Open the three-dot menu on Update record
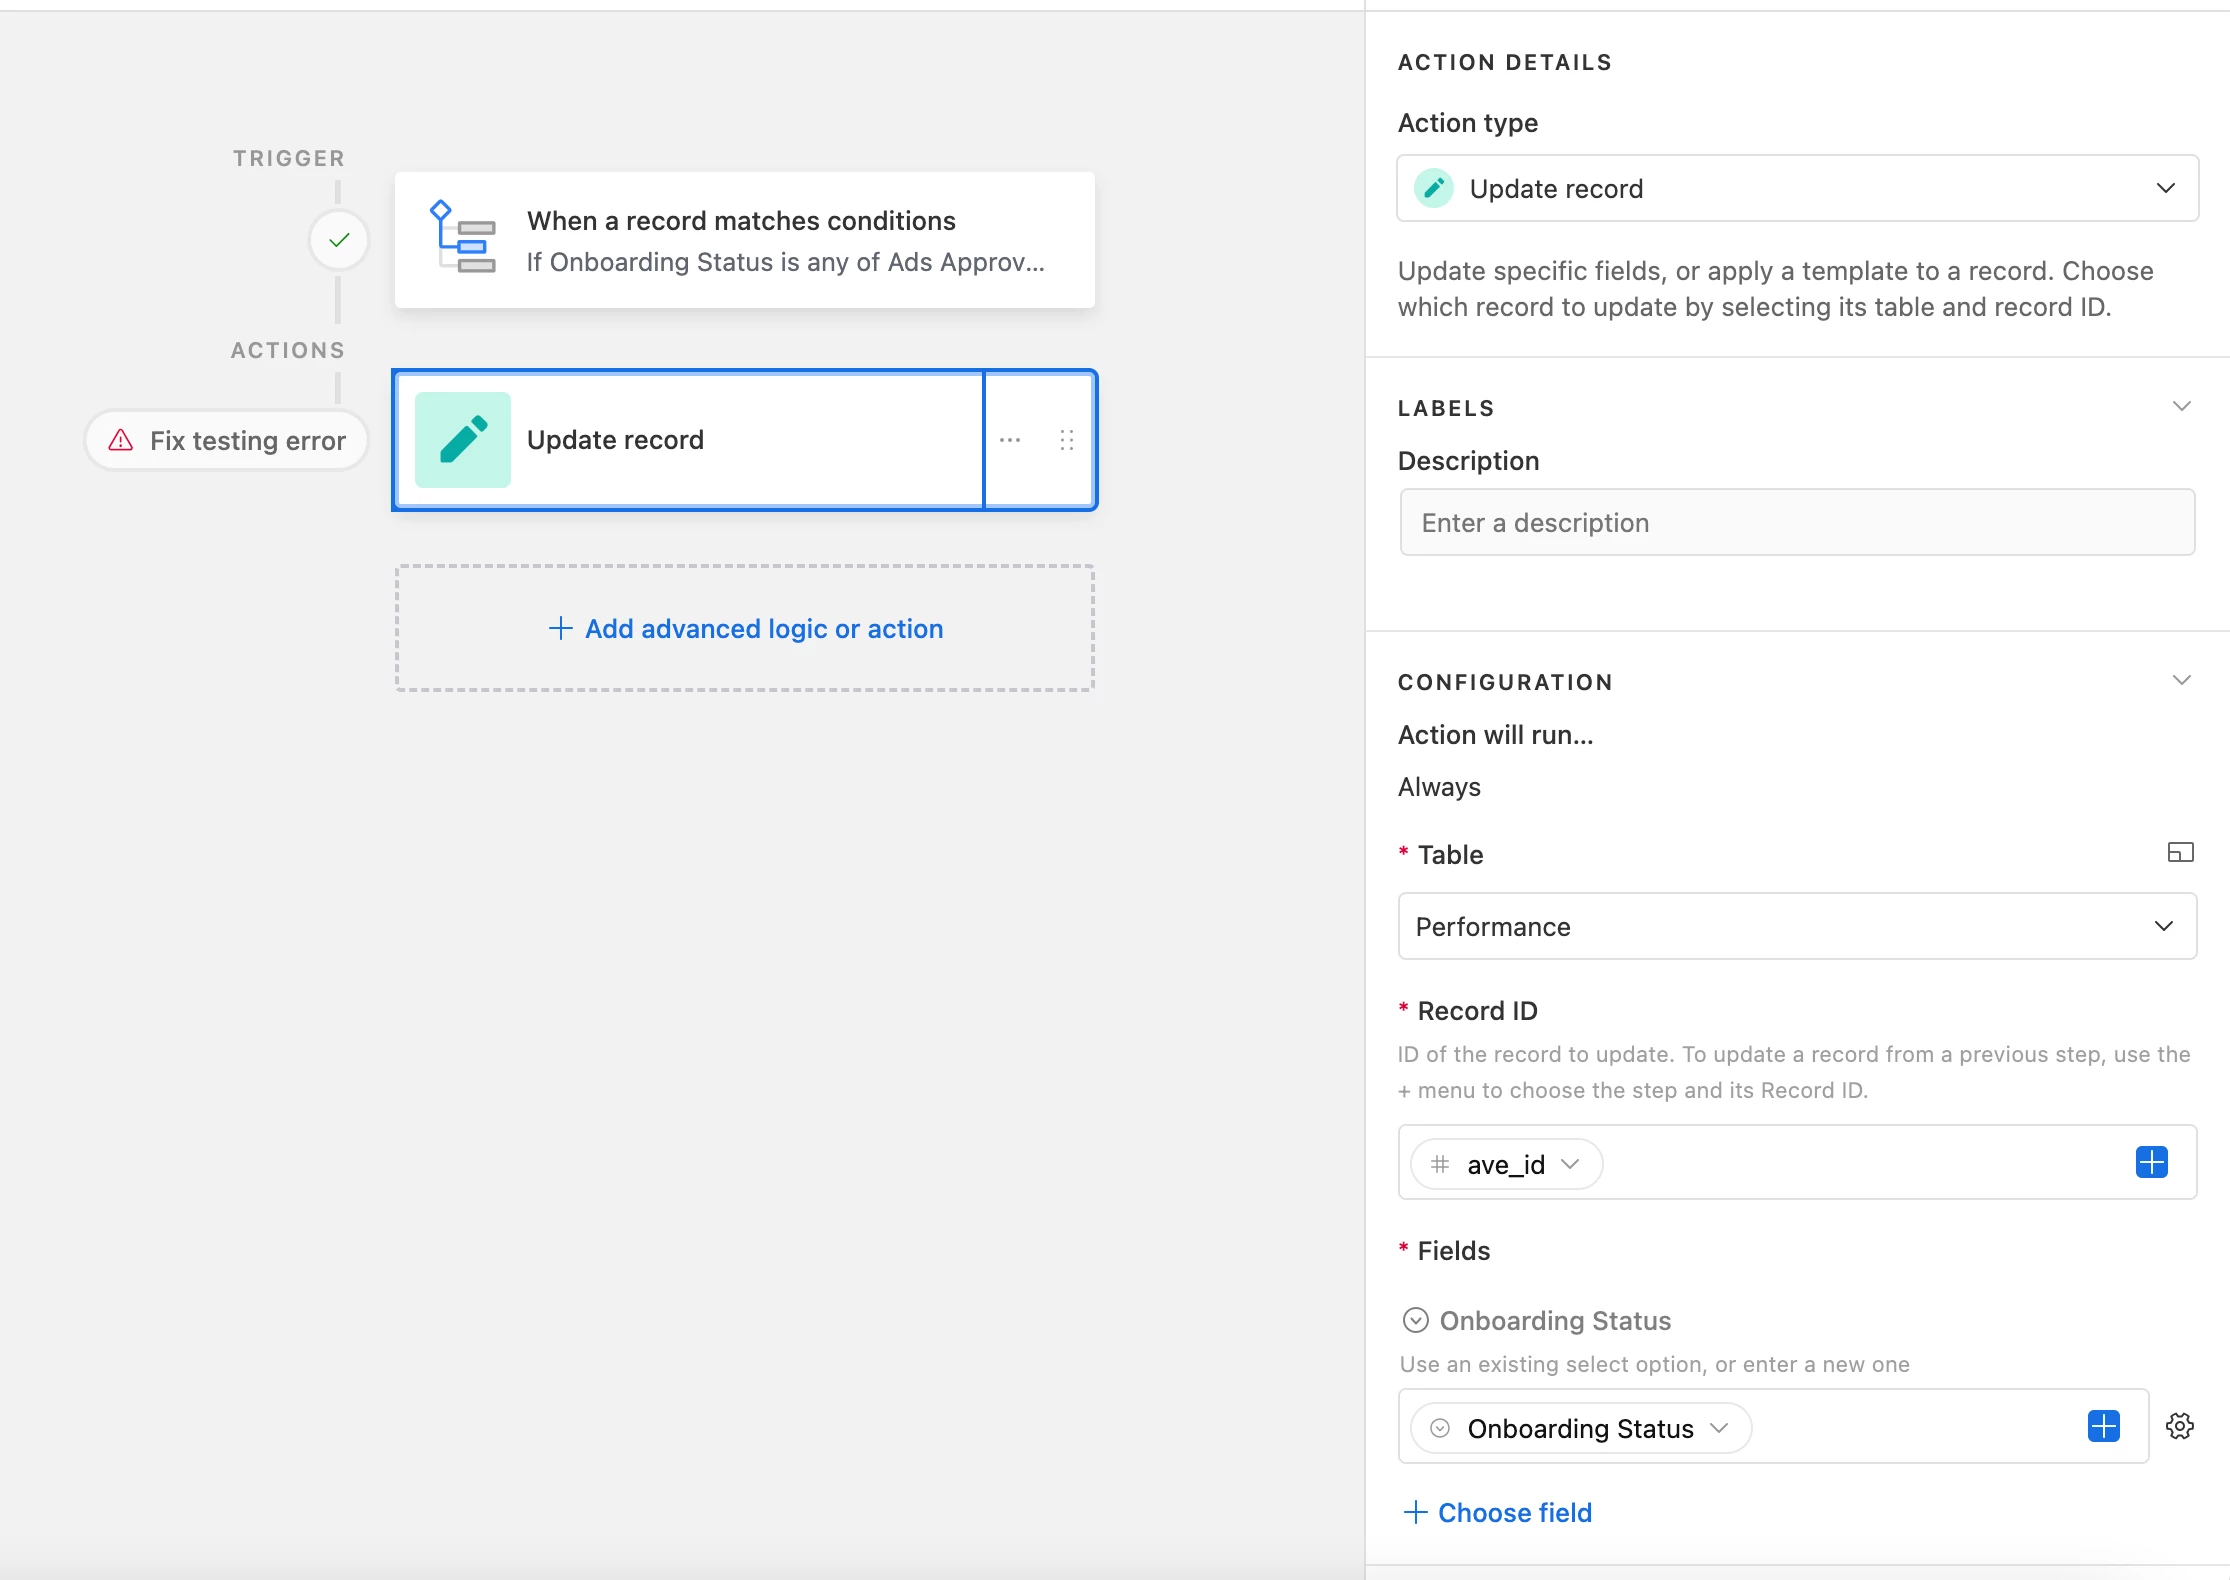Screen dimensions: 2230x1580 click(x=1010, y=440)
